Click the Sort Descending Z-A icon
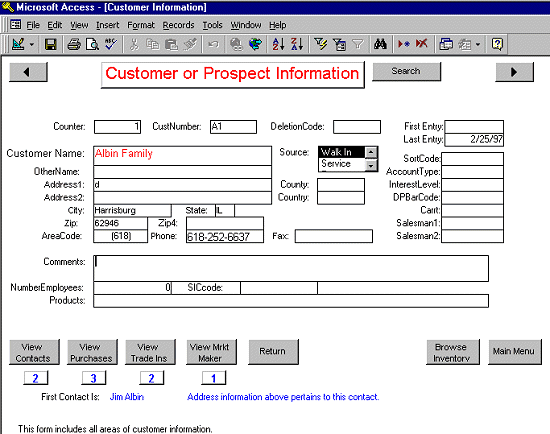The width and height of the screenshot is (550, 434). 297,45
